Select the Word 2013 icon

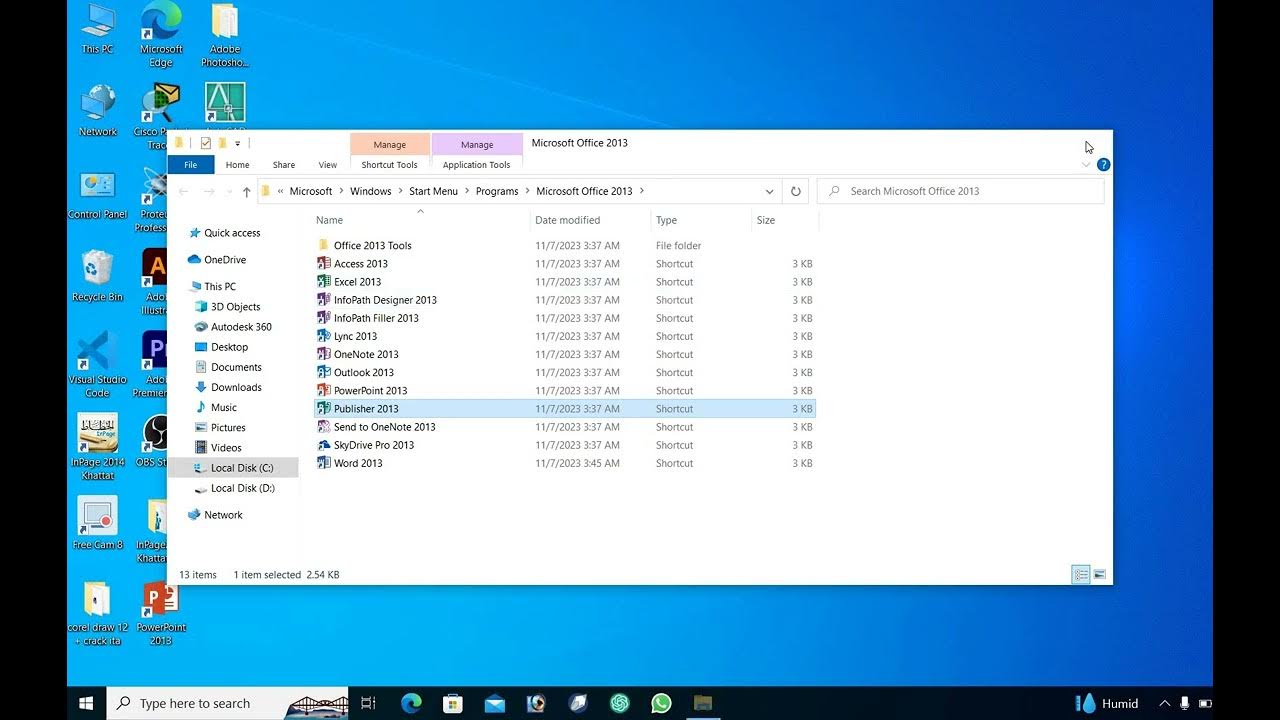click(x=323, y=463)
